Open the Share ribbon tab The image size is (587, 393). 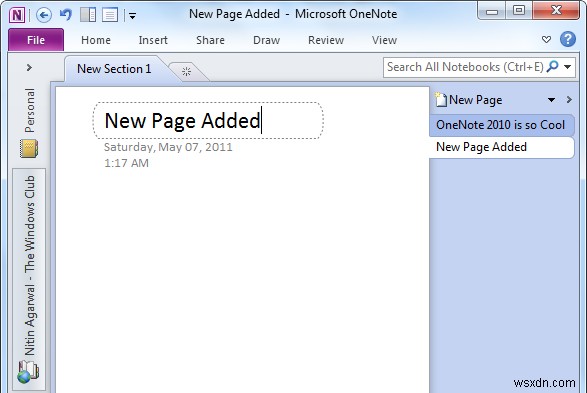click(210, 40)
